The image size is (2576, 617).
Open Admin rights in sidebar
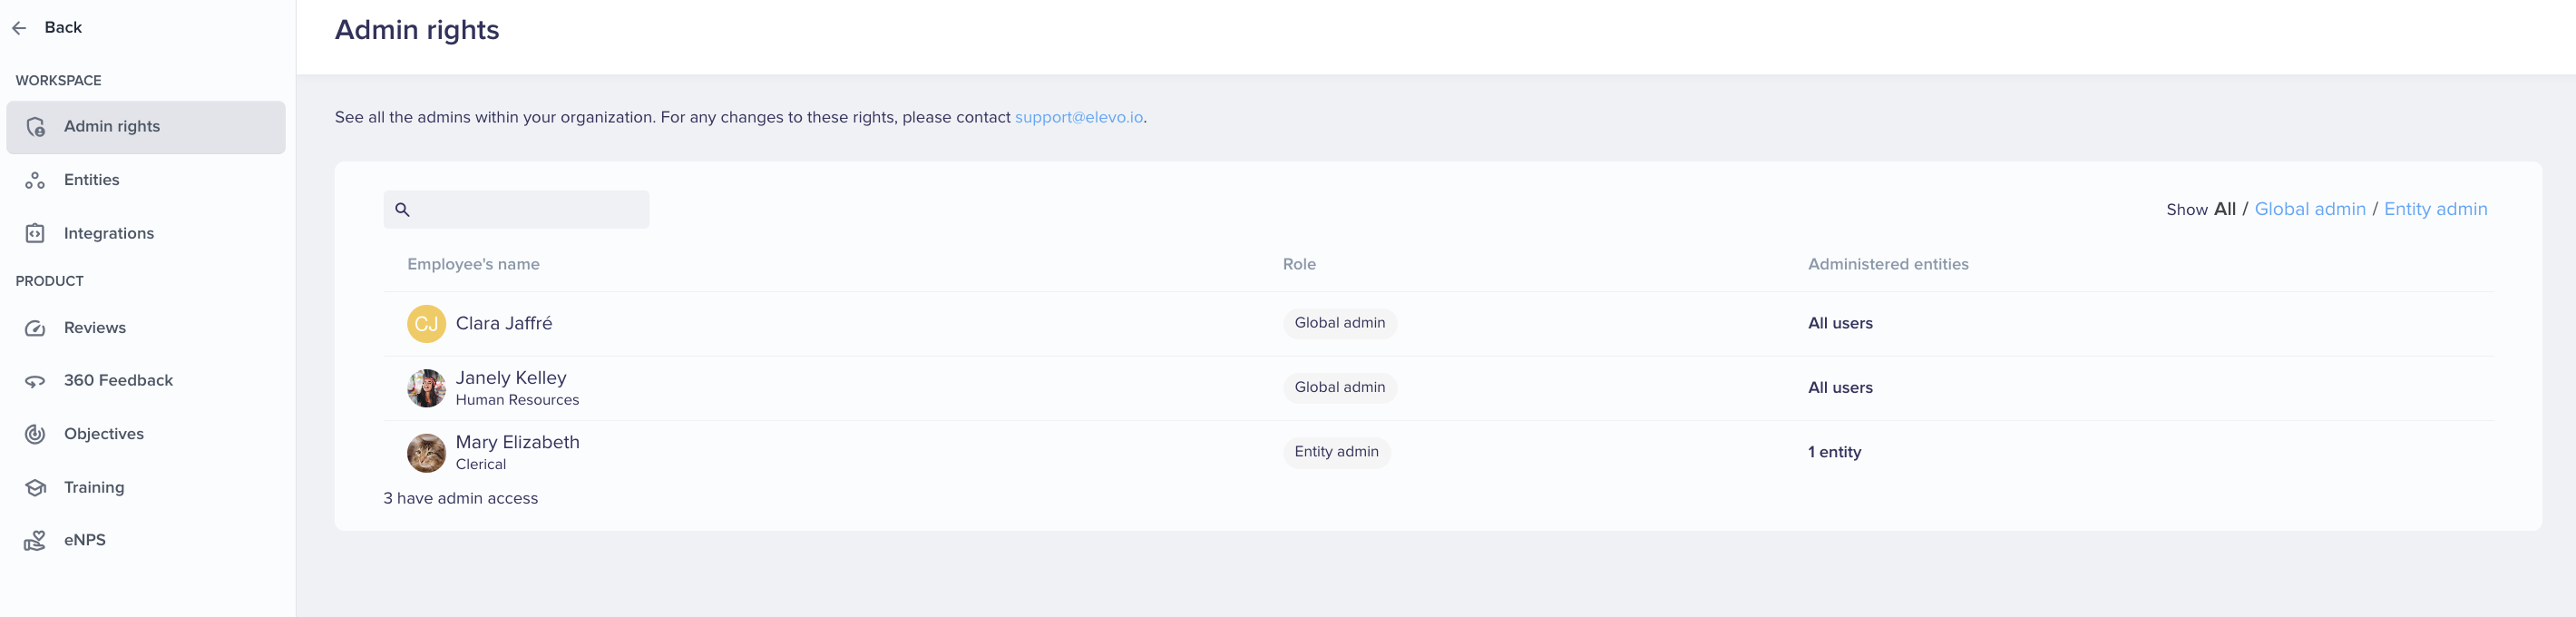click(x=146, y=127)
